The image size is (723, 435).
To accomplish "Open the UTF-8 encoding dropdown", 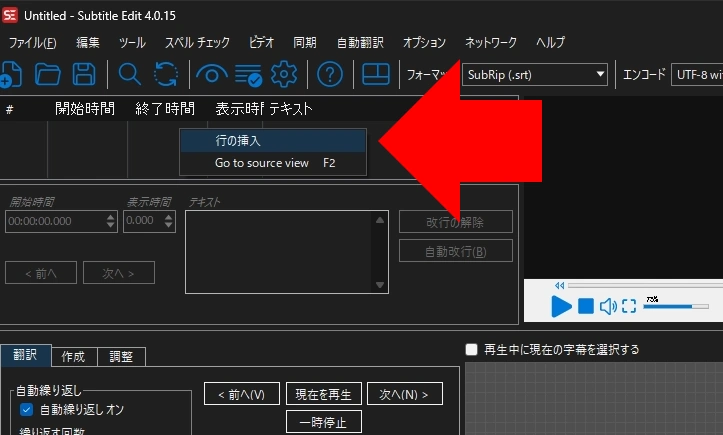I will [x=697, y=74].
